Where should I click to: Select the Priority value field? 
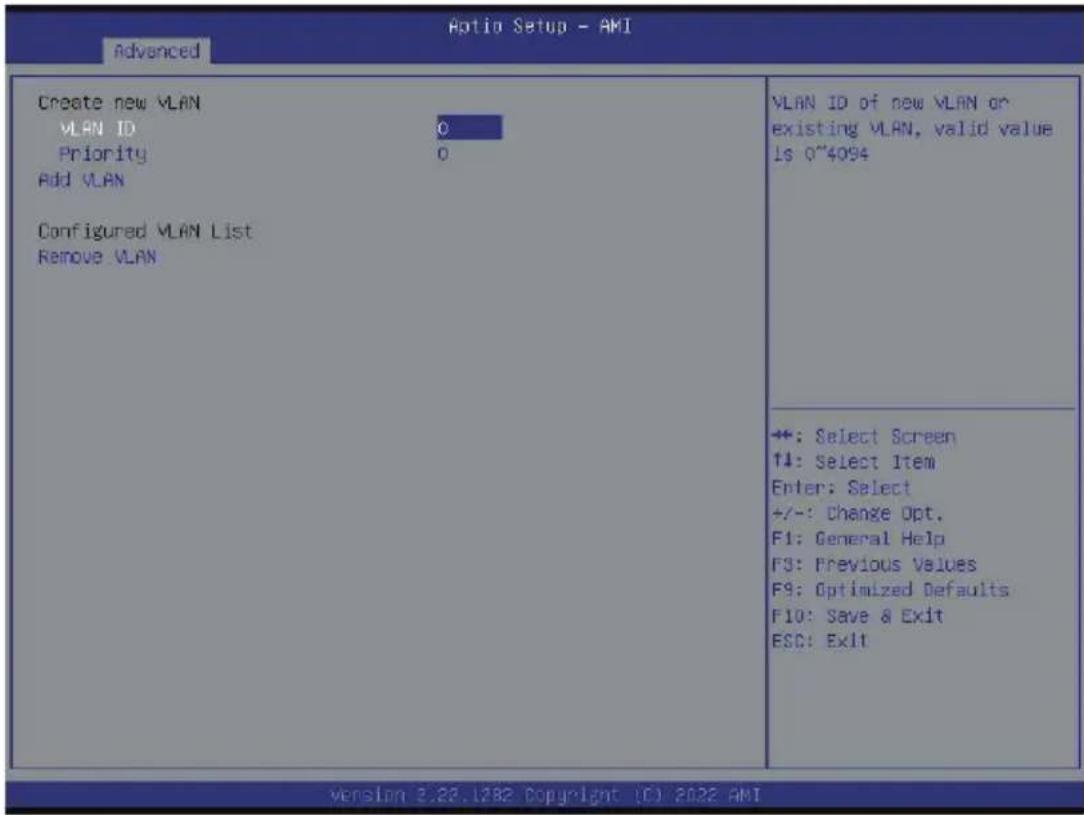(x=442, y=153)
